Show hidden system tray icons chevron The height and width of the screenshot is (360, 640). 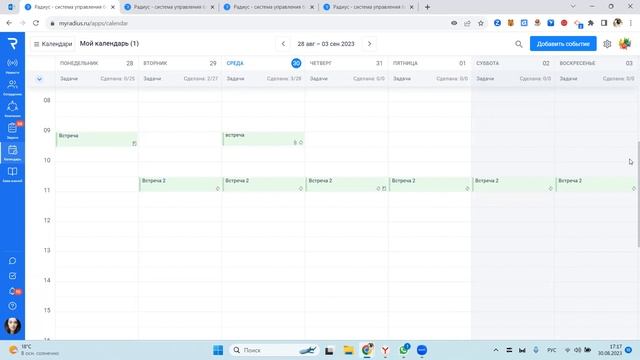(496, 350)
